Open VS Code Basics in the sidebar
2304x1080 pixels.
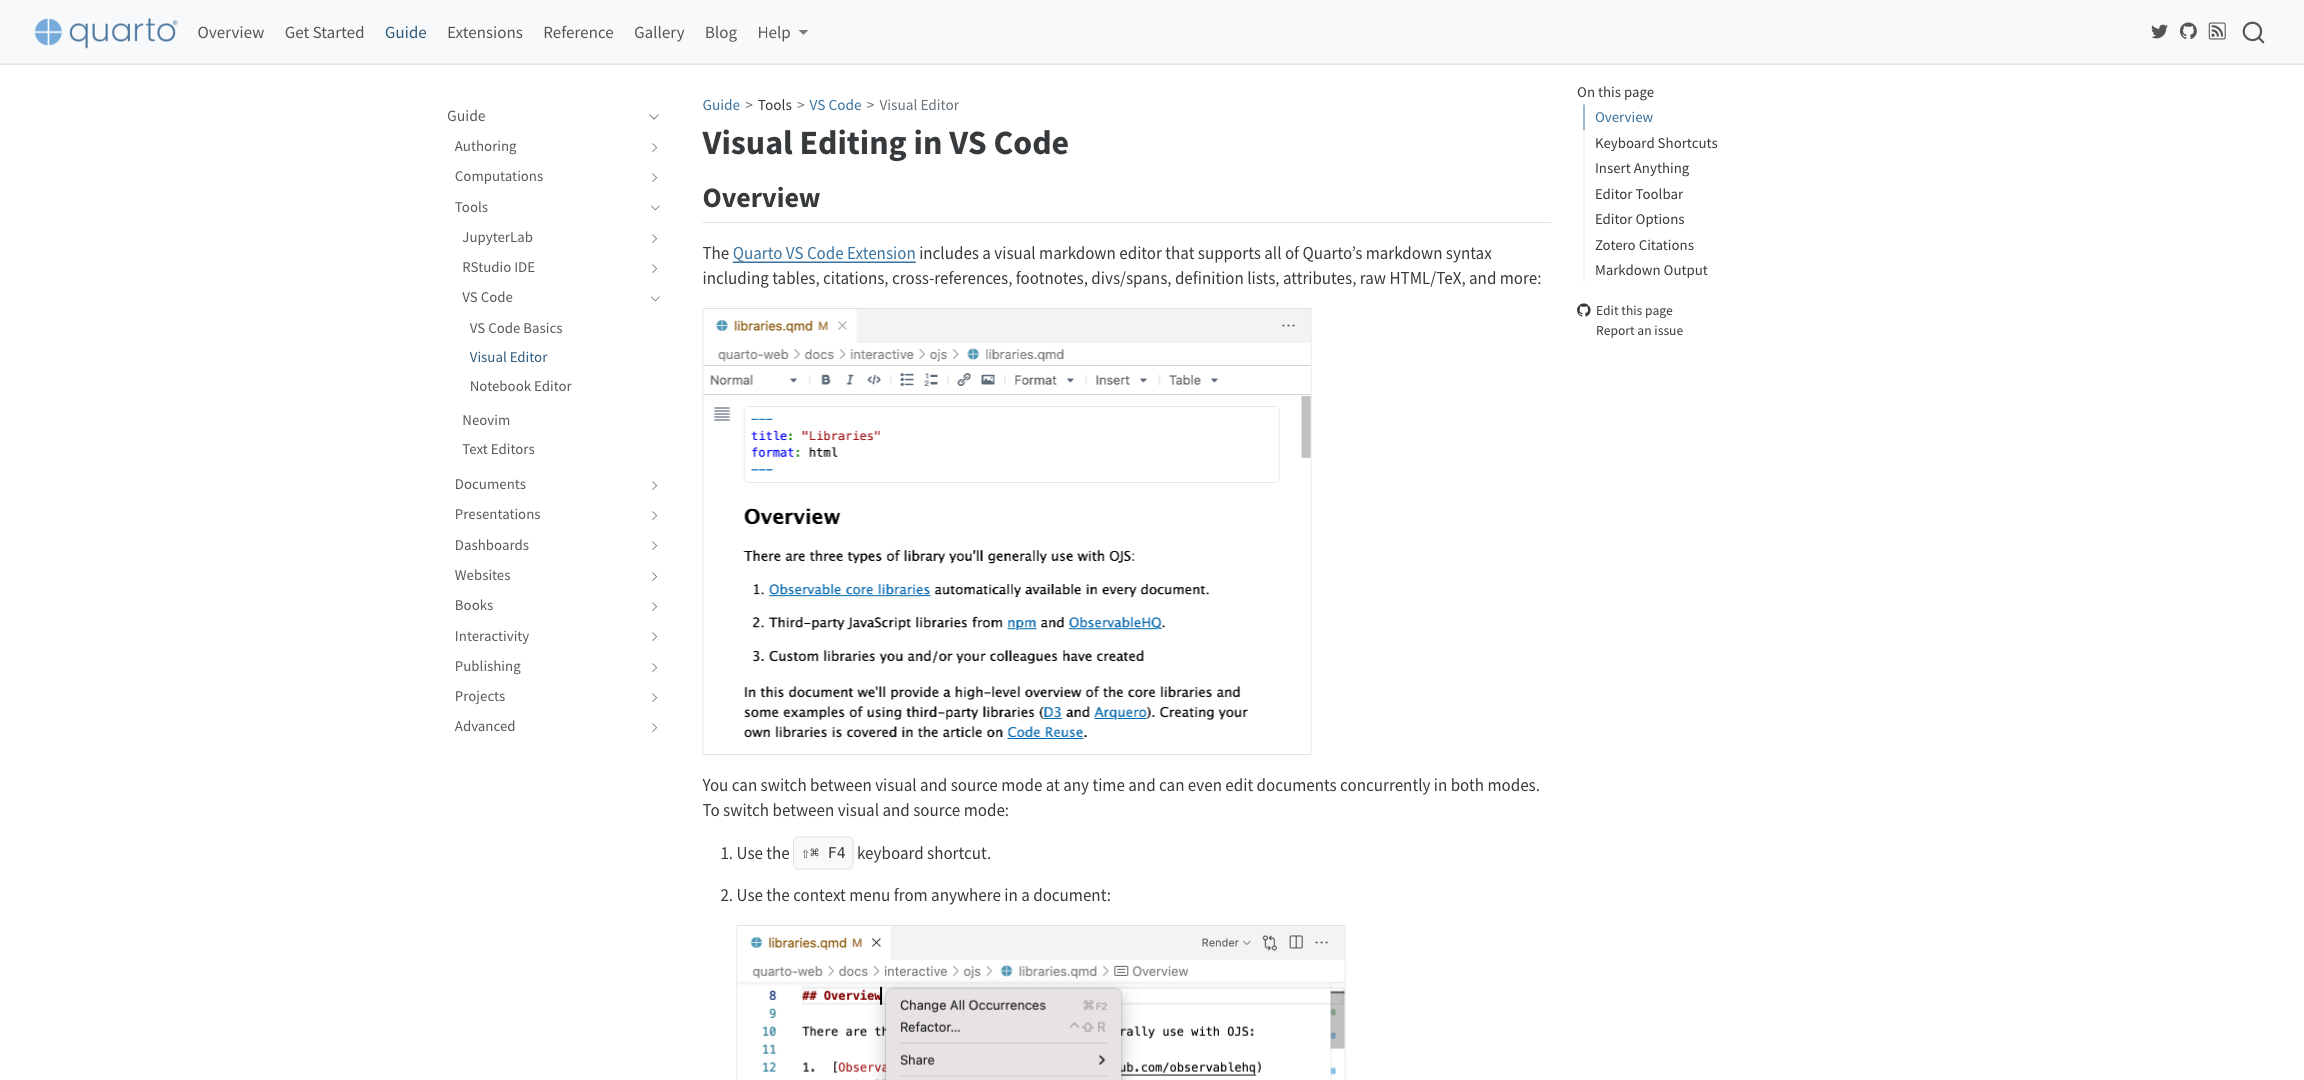pyautogui.click(x=516, y=328)
